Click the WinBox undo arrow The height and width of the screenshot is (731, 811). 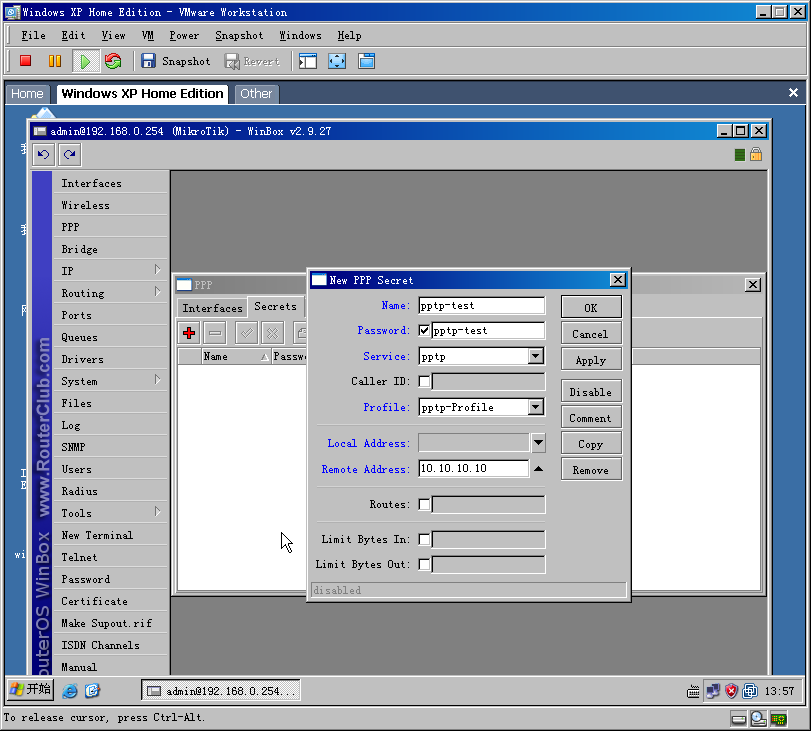coord(43,154)
